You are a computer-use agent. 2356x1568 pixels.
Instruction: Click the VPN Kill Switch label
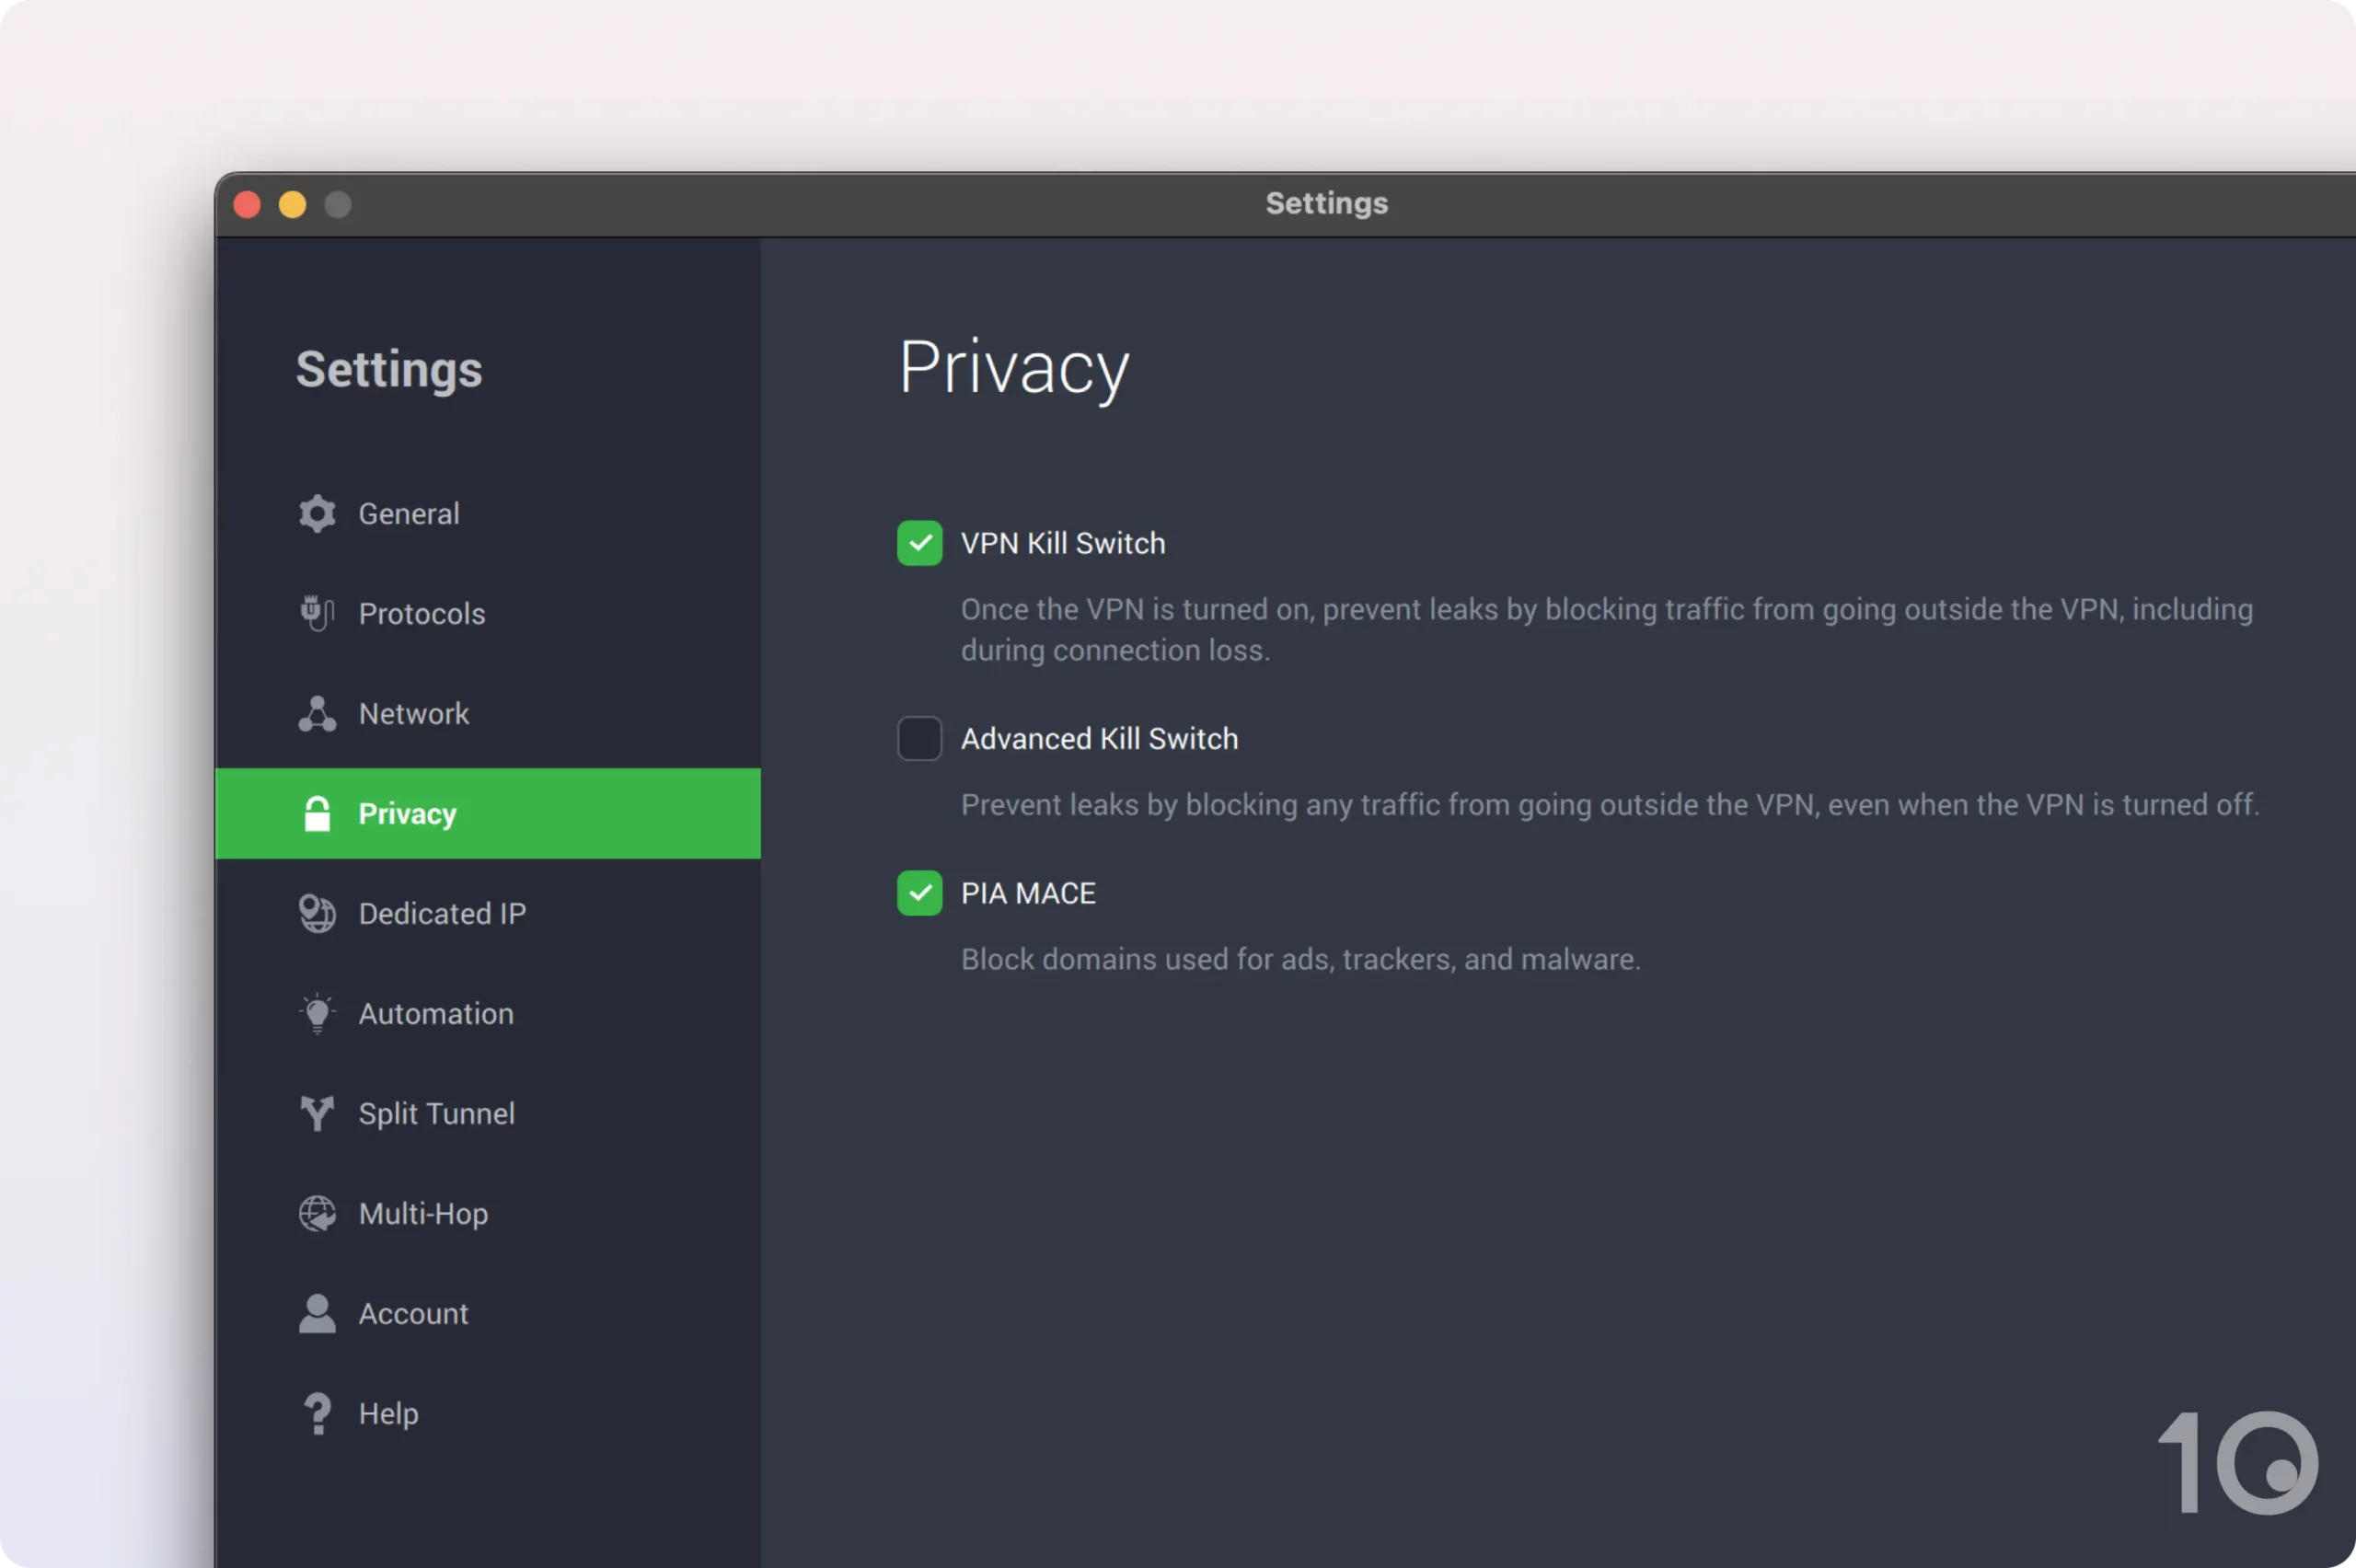tap(1063, 543)
